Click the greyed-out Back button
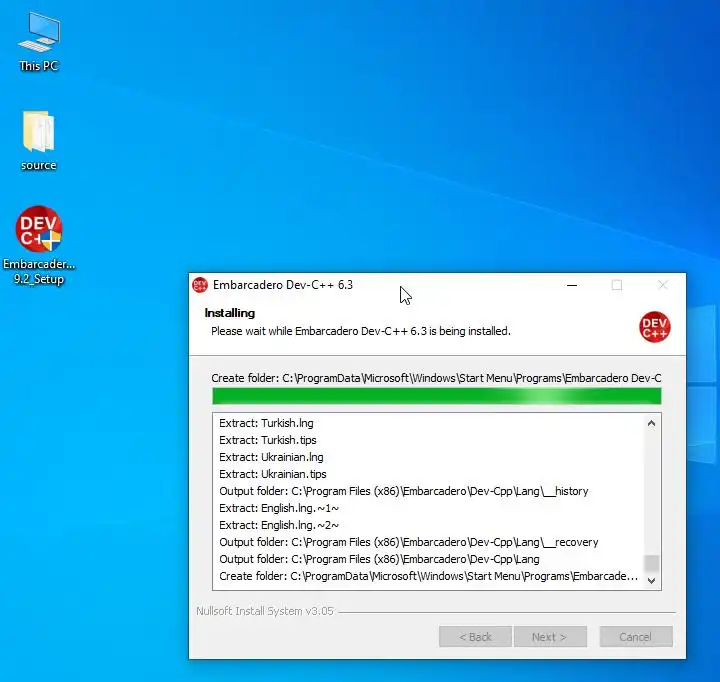720x682 pixels. click(475, 637)
